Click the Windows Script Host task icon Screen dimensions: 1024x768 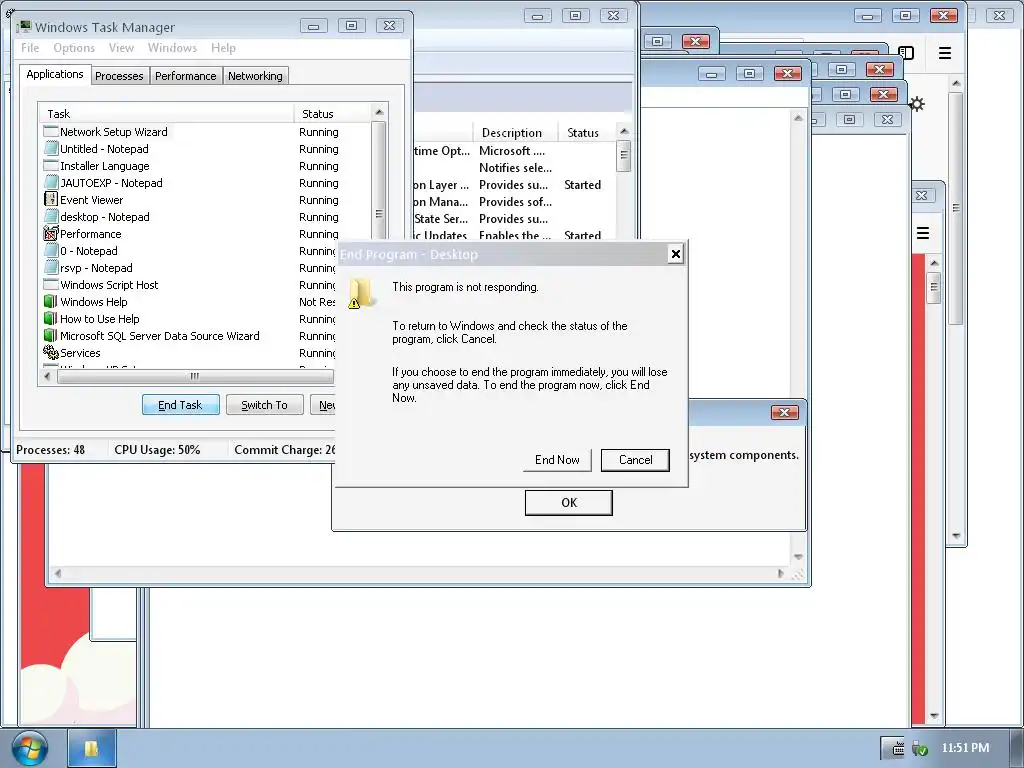[51, 285]
